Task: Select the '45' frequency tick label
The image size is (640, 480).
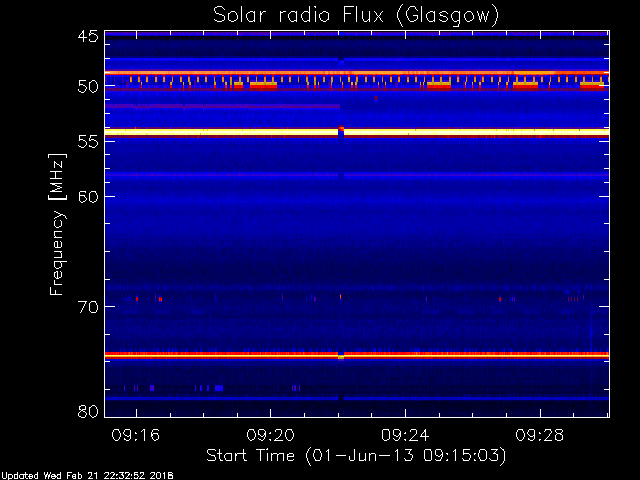Action: coord(88,36)
